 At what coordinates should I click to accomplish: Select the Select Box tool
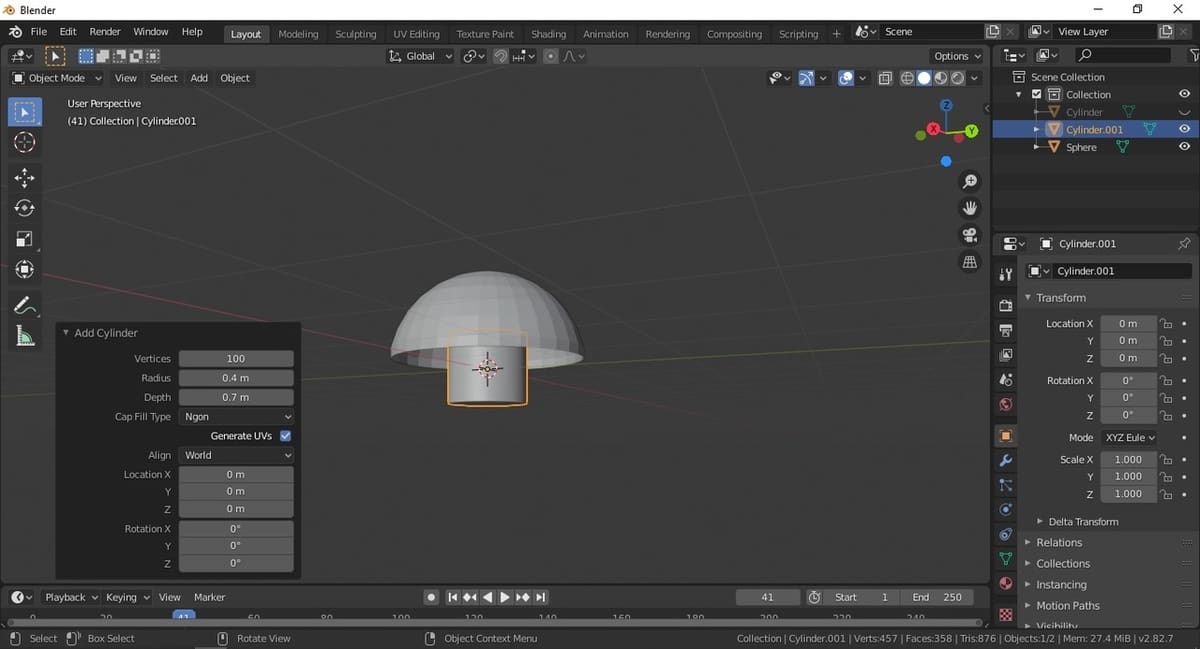[x=25, y=112]
